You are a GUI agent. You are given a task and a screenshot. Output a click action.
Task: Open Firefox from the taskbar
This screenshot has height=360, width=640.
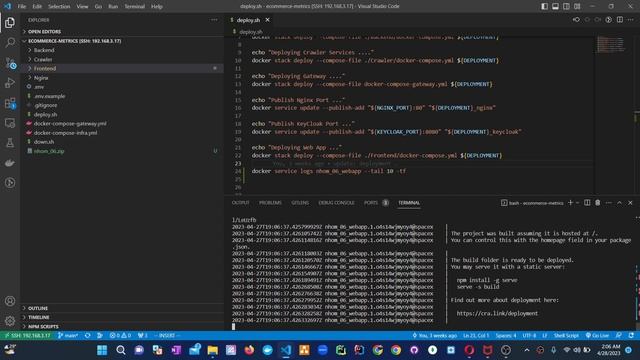(x=249, y=350)
